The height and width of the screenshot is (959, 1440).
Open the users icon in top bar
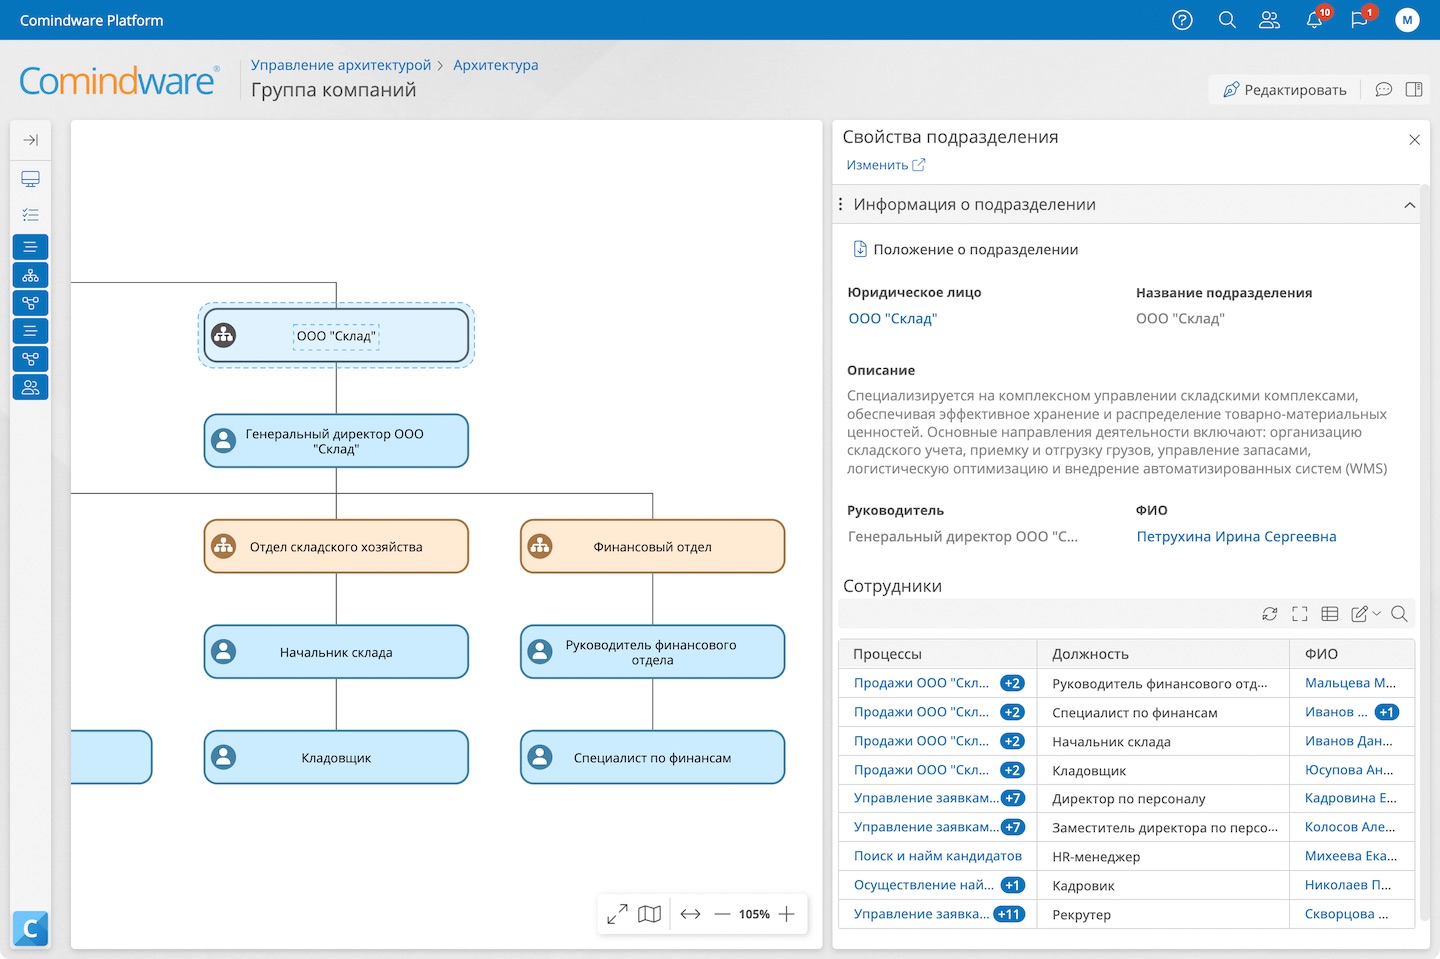(1269, 20)
